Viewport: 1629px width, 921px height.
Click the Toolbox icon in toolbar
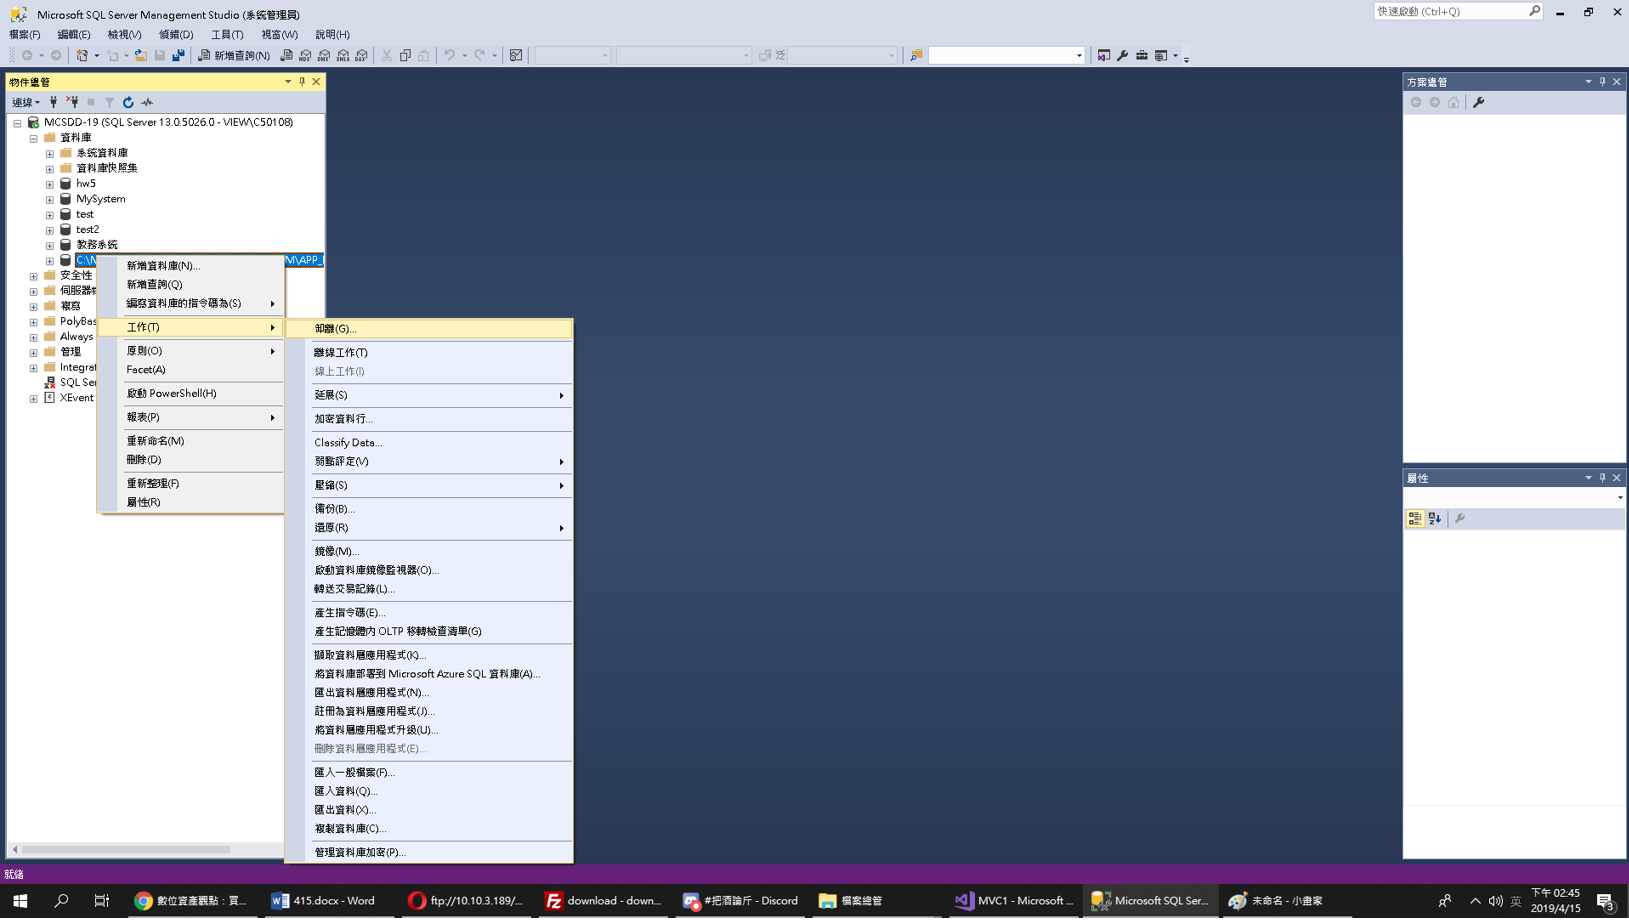(1141, 56)
